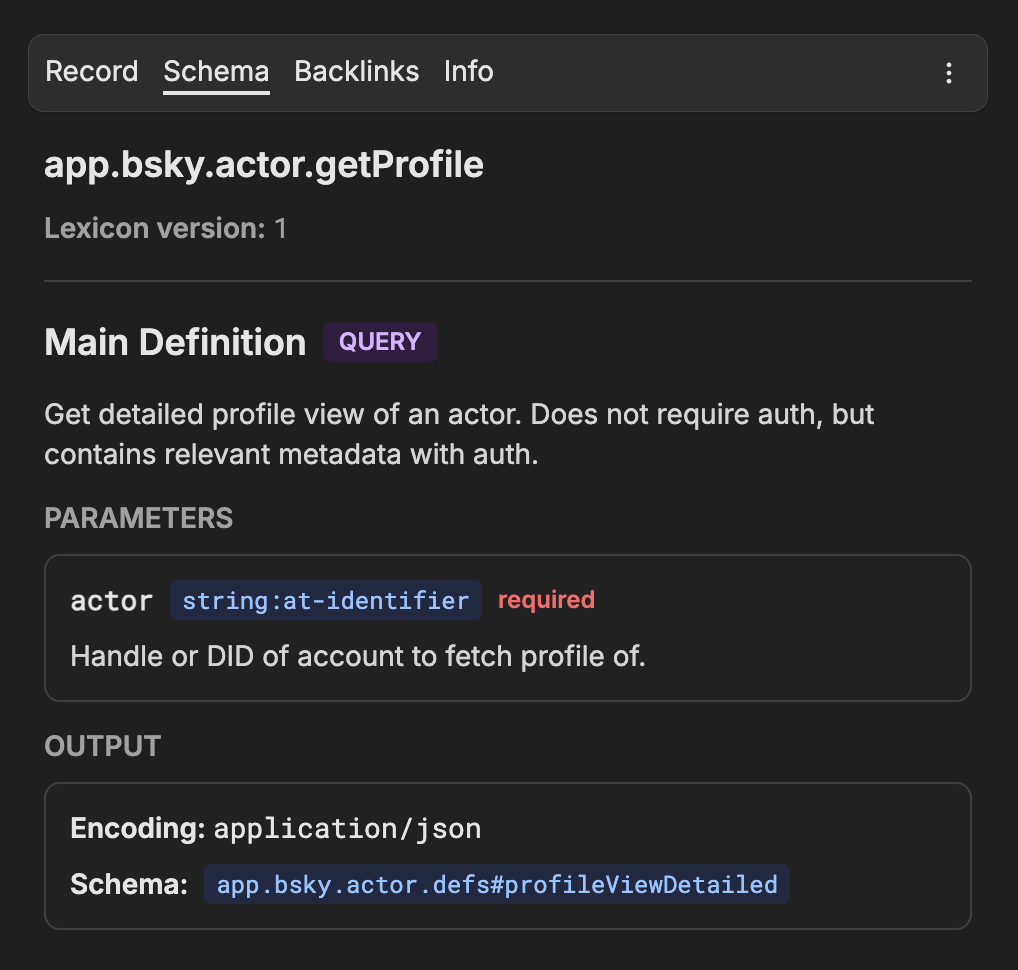Viewport: 1018px width, 970px height.
Task: Open the Backlinks tab
Action: (356, 72)
